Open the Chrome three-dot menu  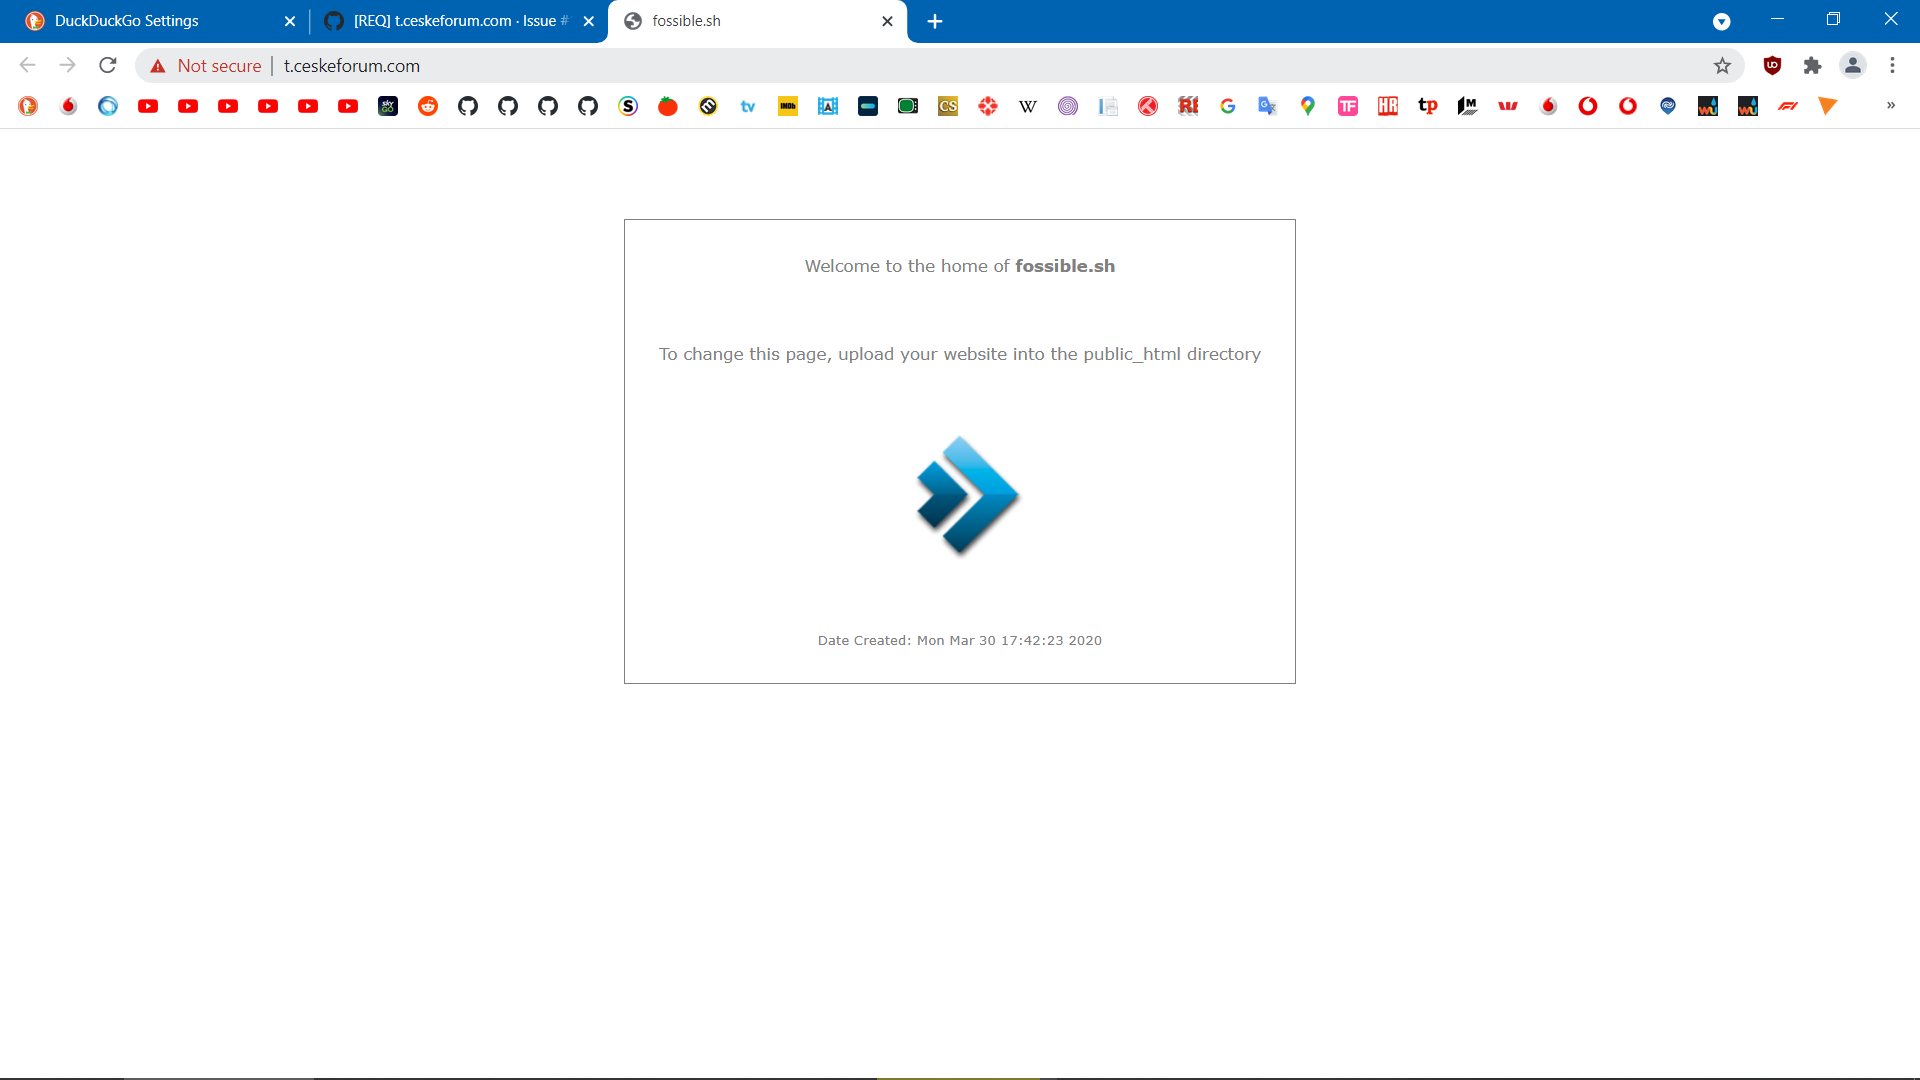pyautogui.click(x=1892, y=65)
